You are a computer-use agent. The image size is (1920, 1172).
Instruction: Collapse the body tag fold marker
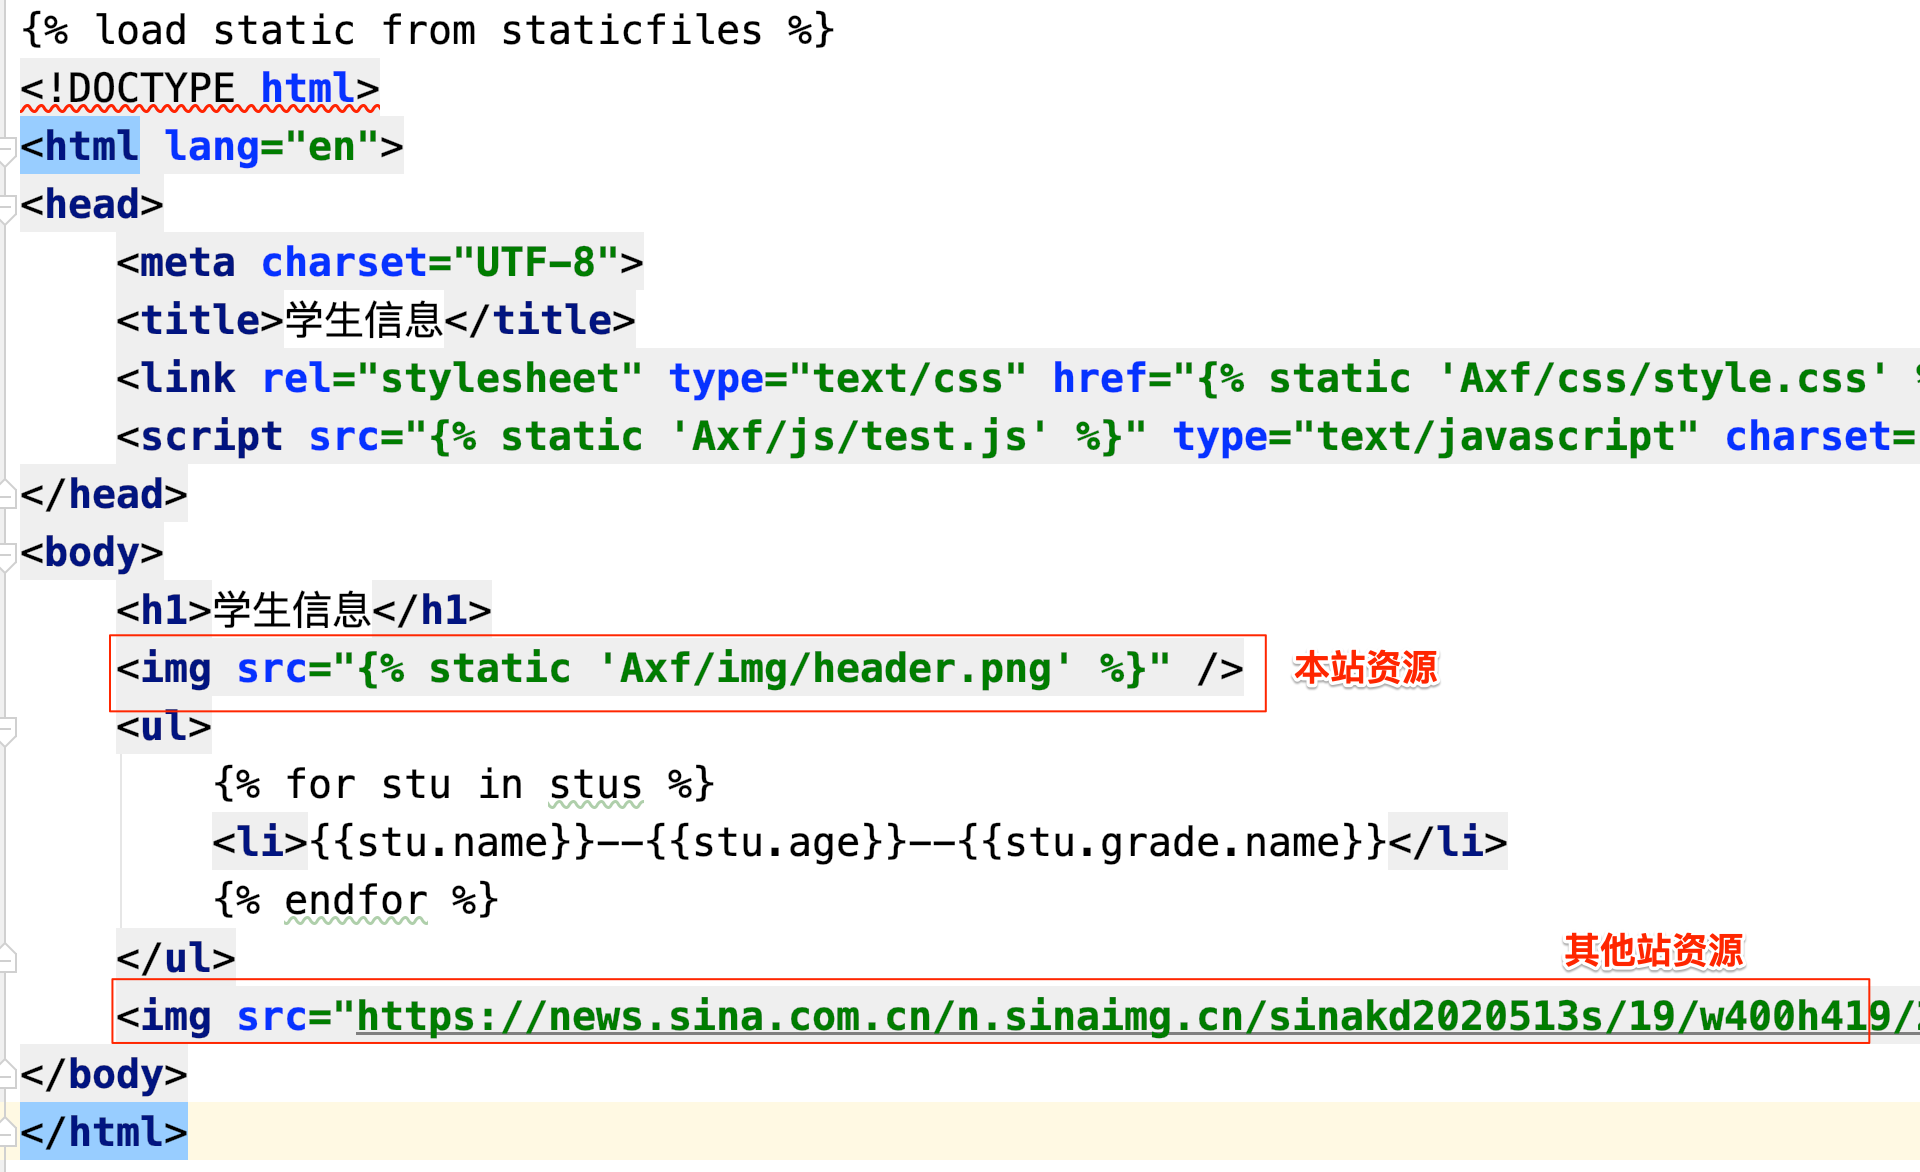coord(6,556)
